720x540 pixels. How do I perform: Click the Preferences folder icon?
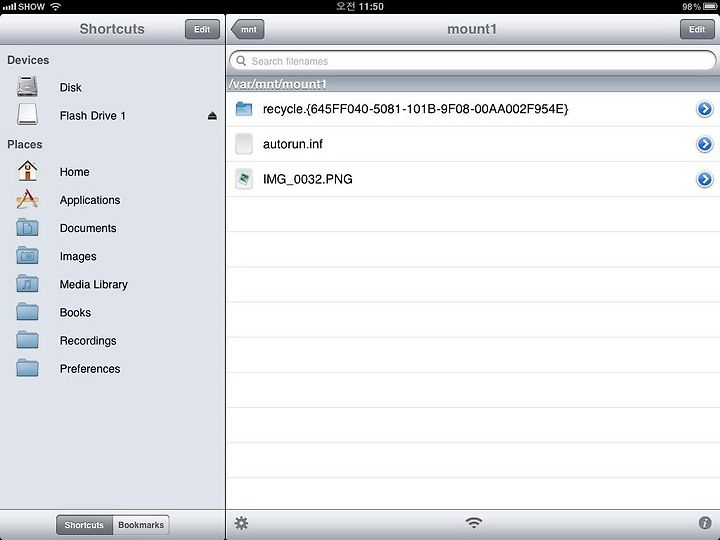(x=27, y=368)
